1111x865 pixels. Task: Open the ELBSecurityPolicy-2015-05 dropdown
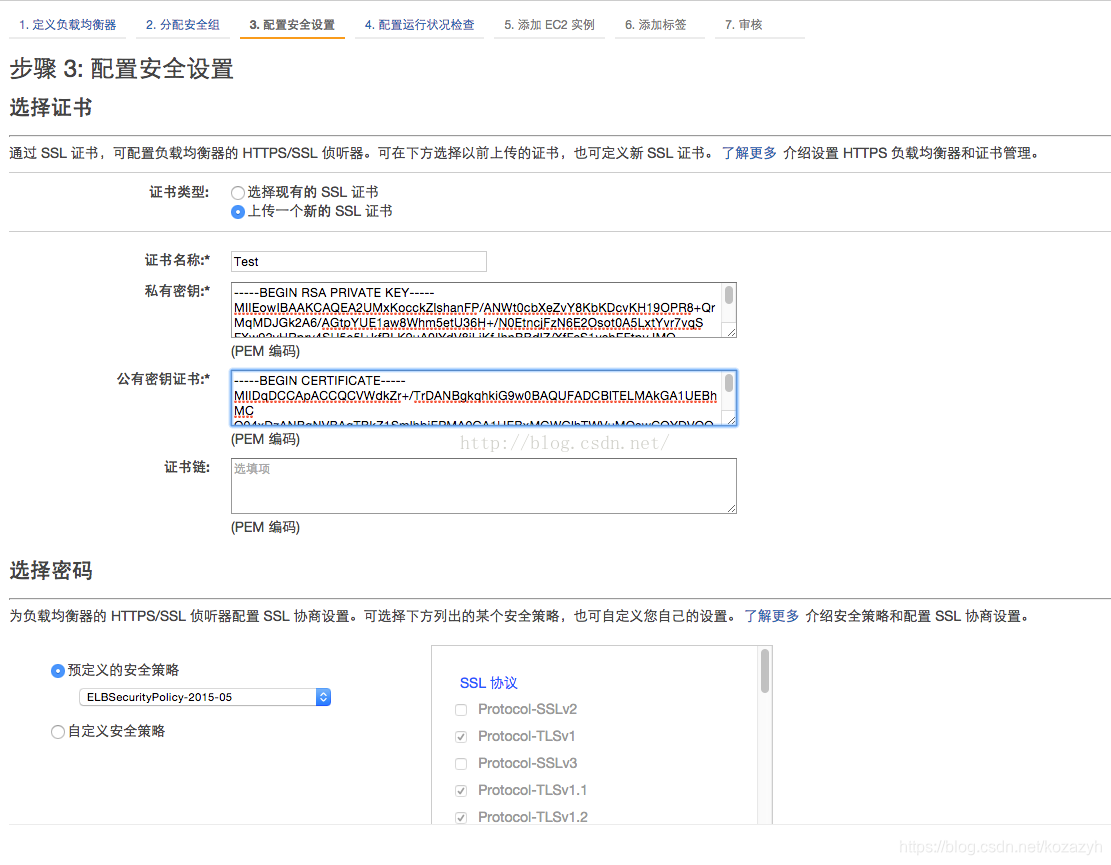(x=205, y=697)
